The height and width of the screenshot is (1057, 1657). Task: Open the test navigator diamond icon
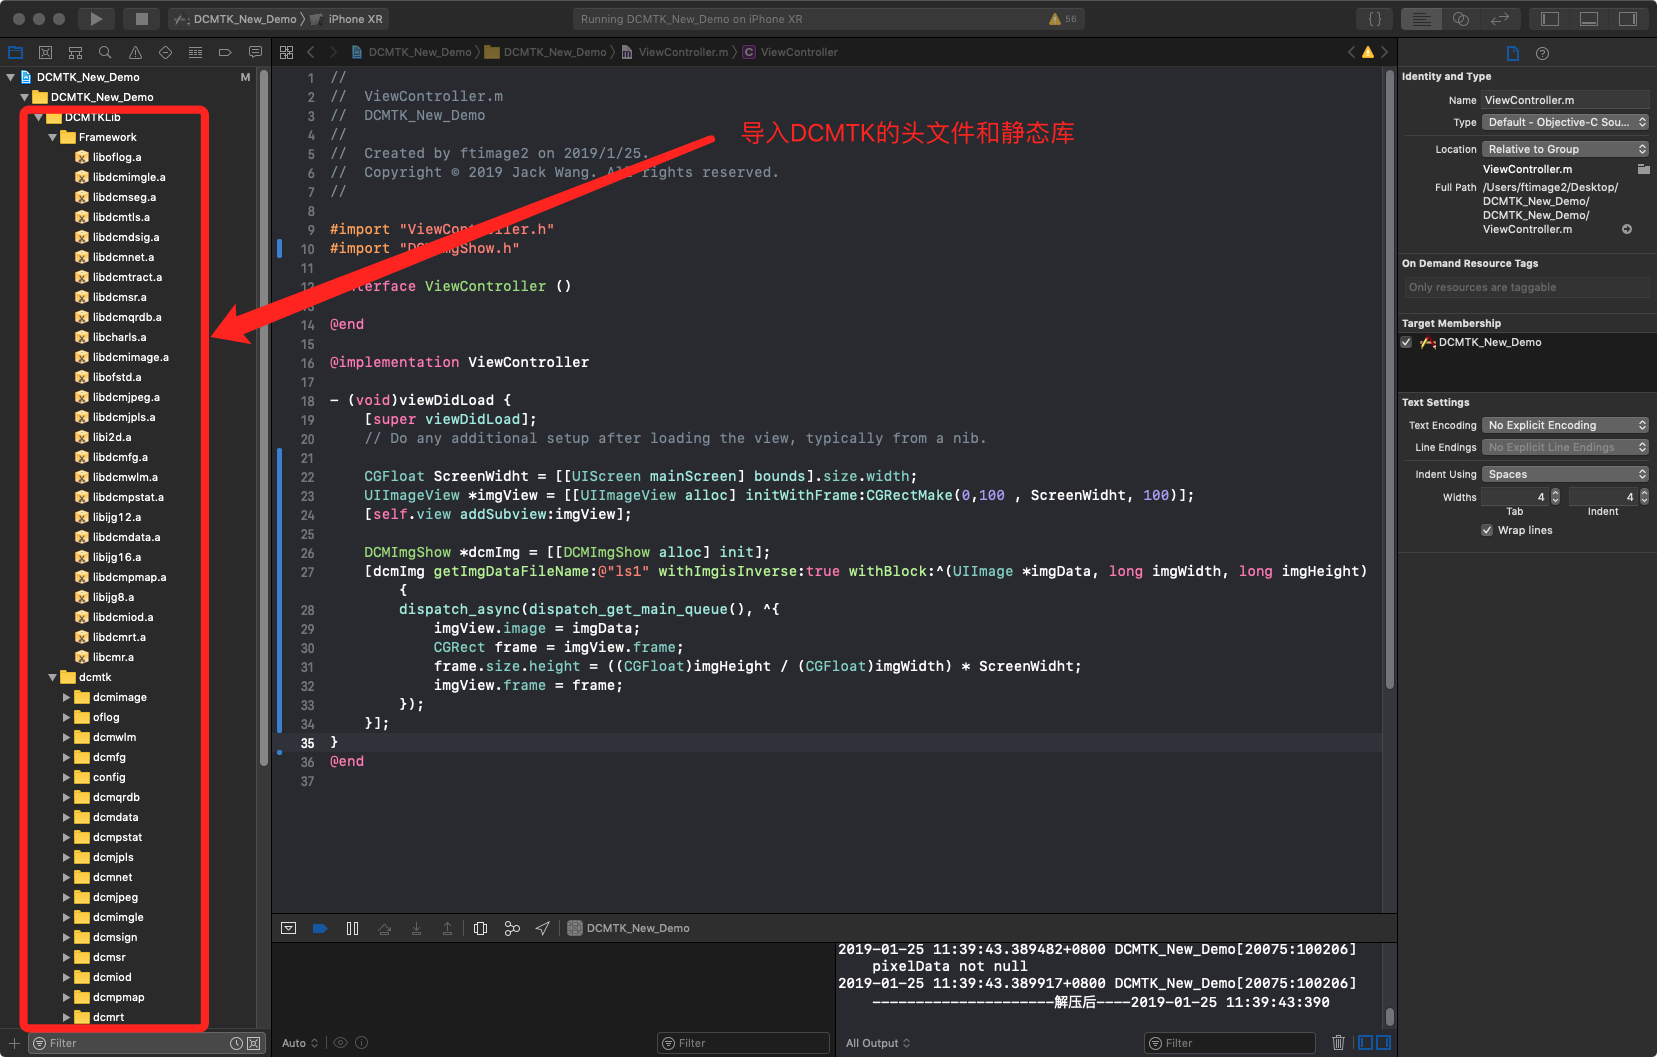pyautogui.click(x=165, y=52)
